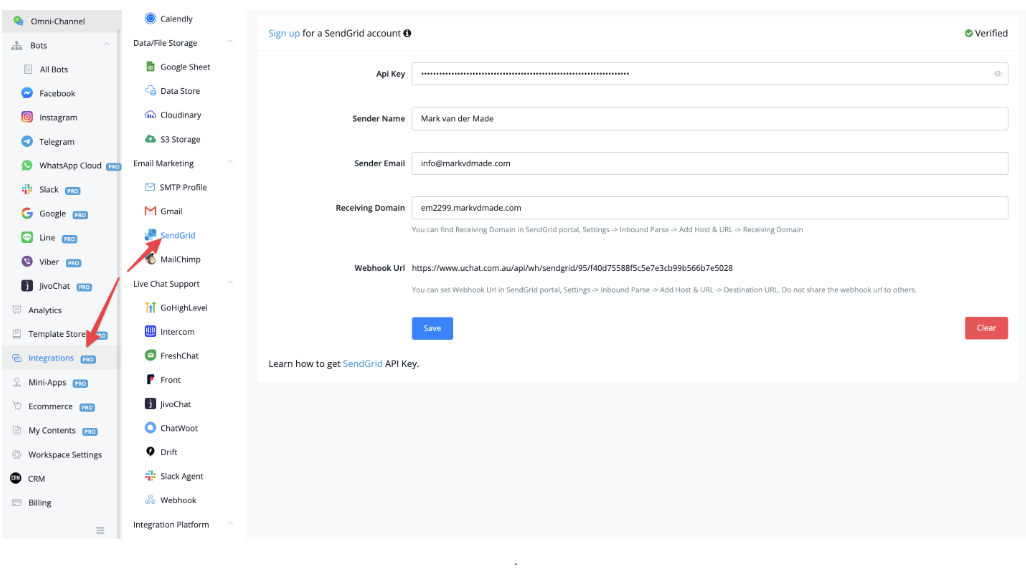Collapse the Email Marketing section
Image resolution: width=1026 pixels, height=582 pixels.
point(230,163)
